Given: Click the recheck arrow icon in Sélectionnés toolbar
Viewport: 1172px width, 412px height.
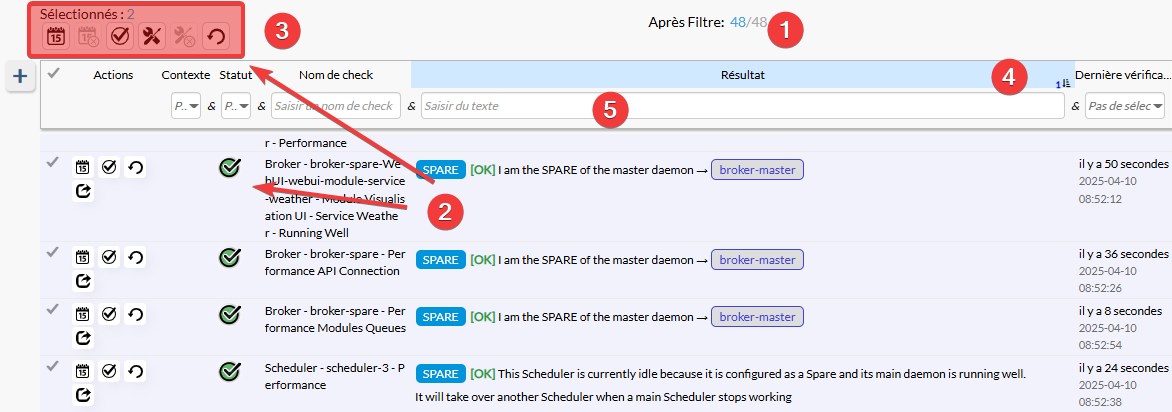Looking at the screenshot, I should (215, 37).
